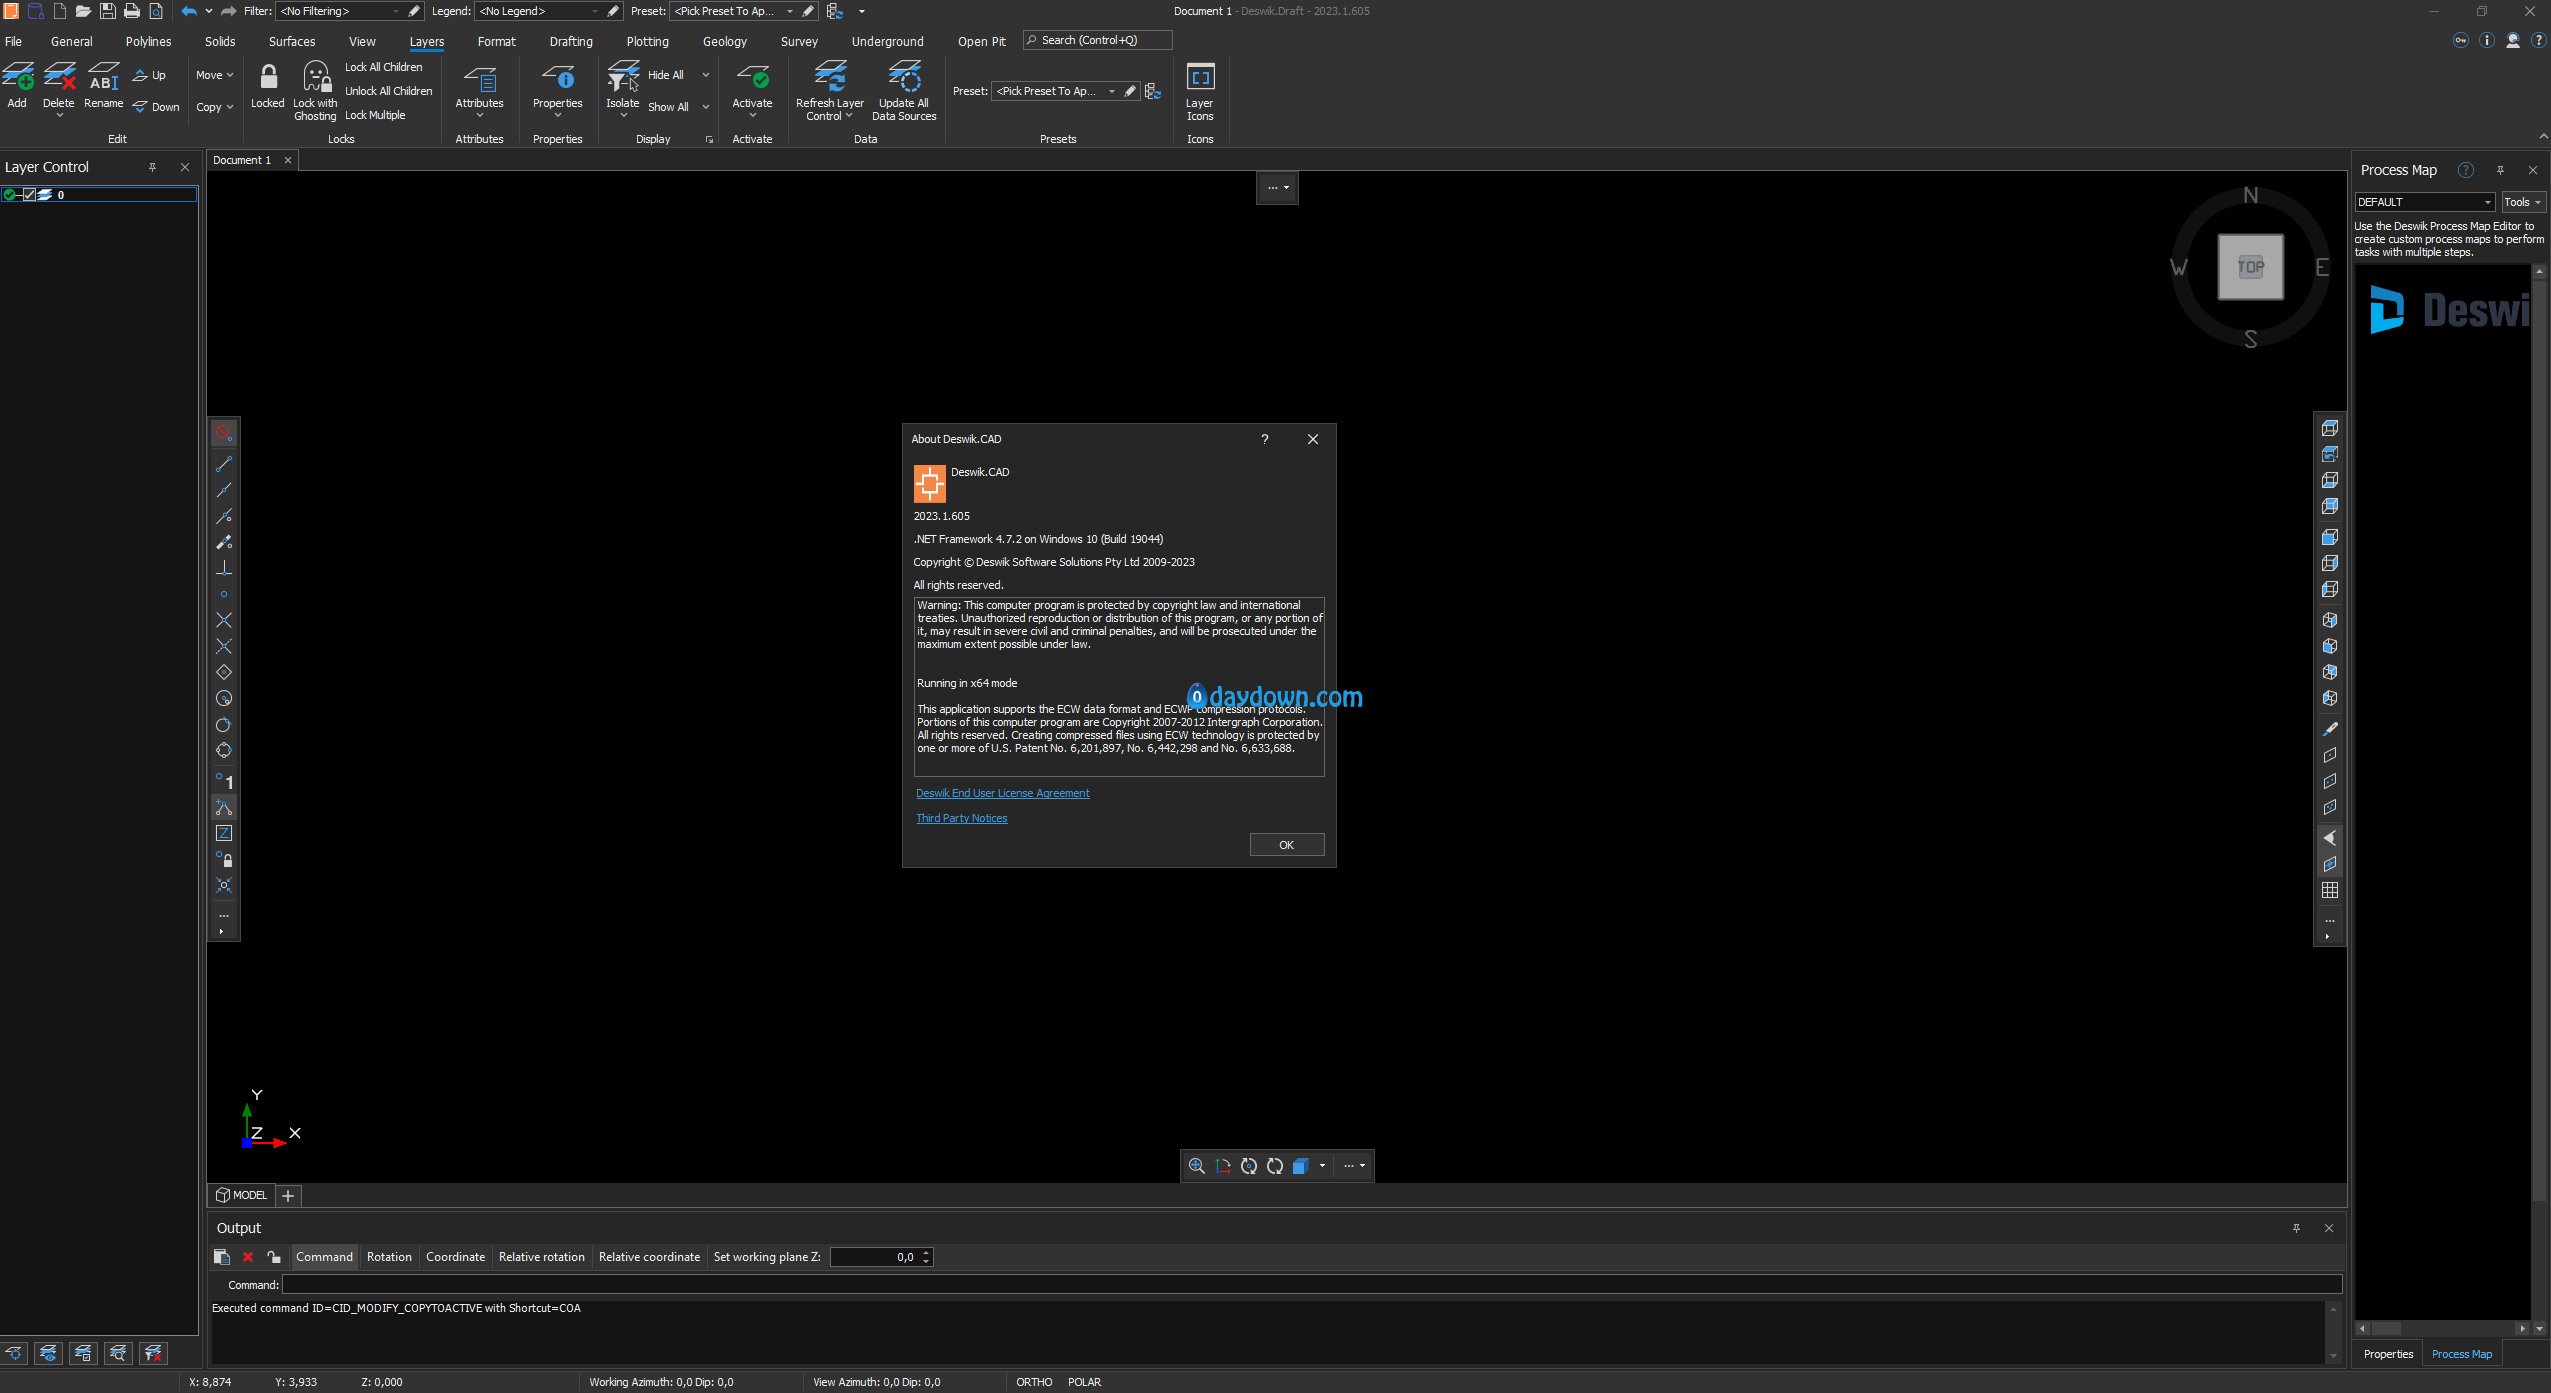Click the grid icon in right view toolbar
Viewport: 2551px width, 1393px height.
pyautogui.click(x=2330, y=890)
